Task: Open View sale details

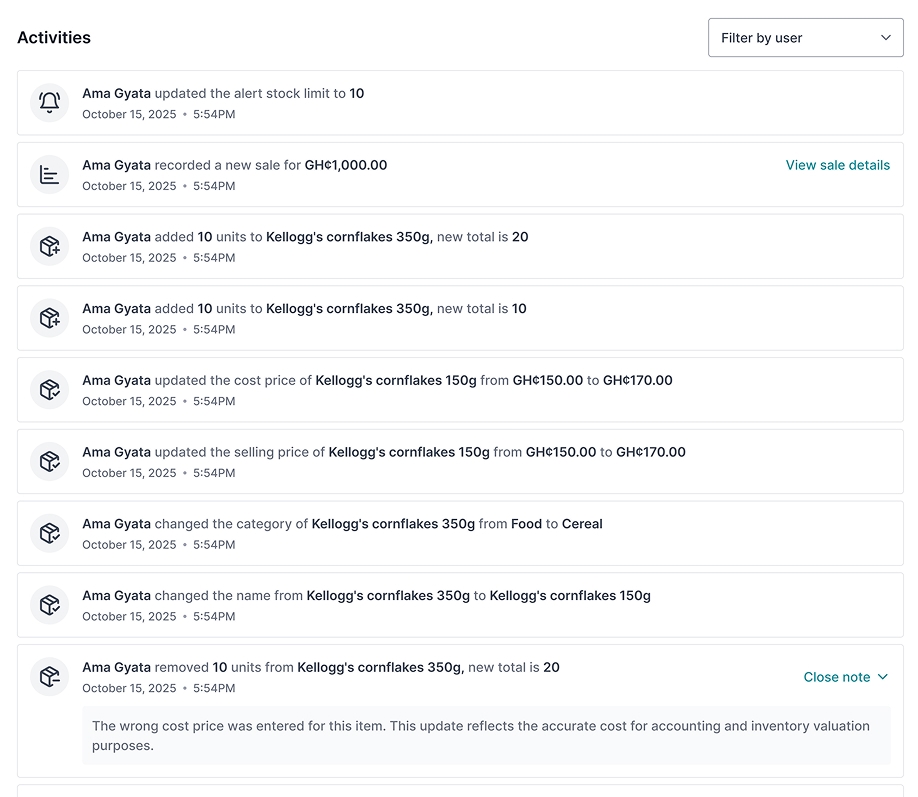Action: pos(837,165)
